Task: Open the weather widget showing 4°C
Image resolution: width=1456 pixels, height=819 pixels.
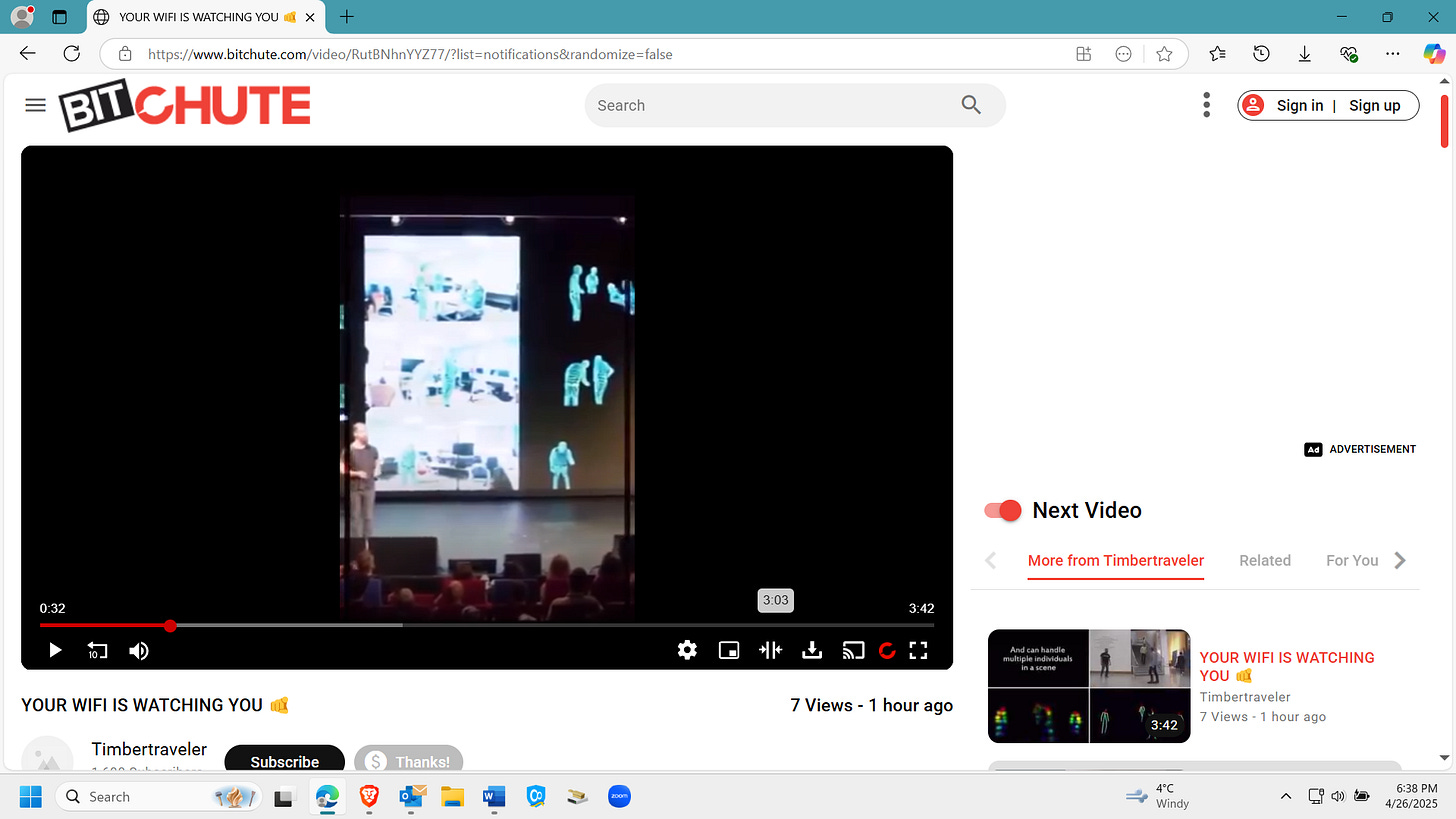Action: [1158, 797]
